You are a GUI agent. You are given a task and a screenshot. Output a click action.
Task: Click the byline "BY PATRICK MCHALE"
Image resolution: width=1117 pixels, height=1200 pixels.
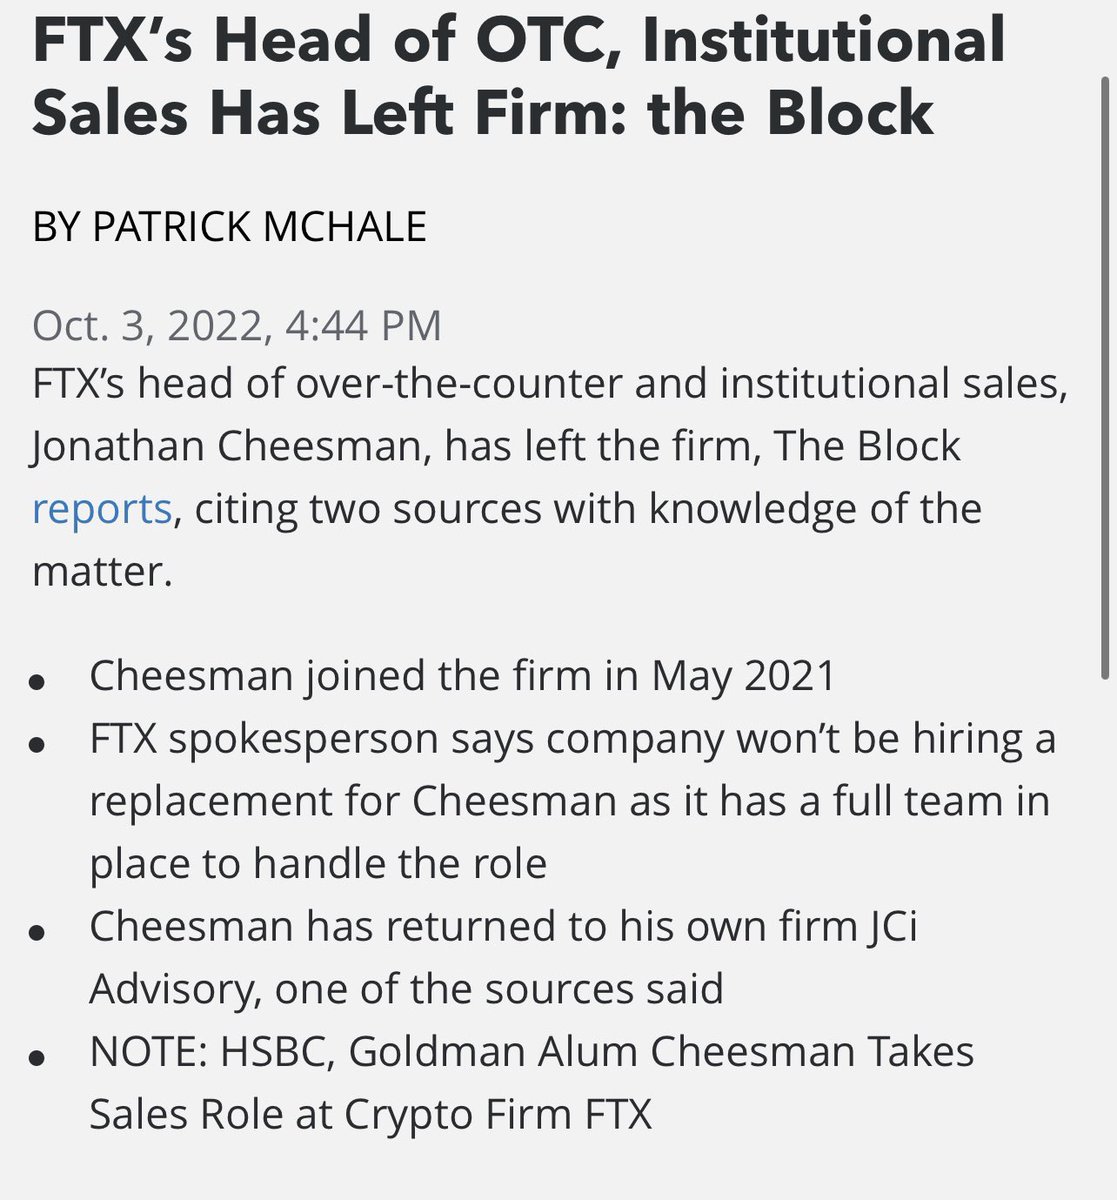(x=229, y=226)
